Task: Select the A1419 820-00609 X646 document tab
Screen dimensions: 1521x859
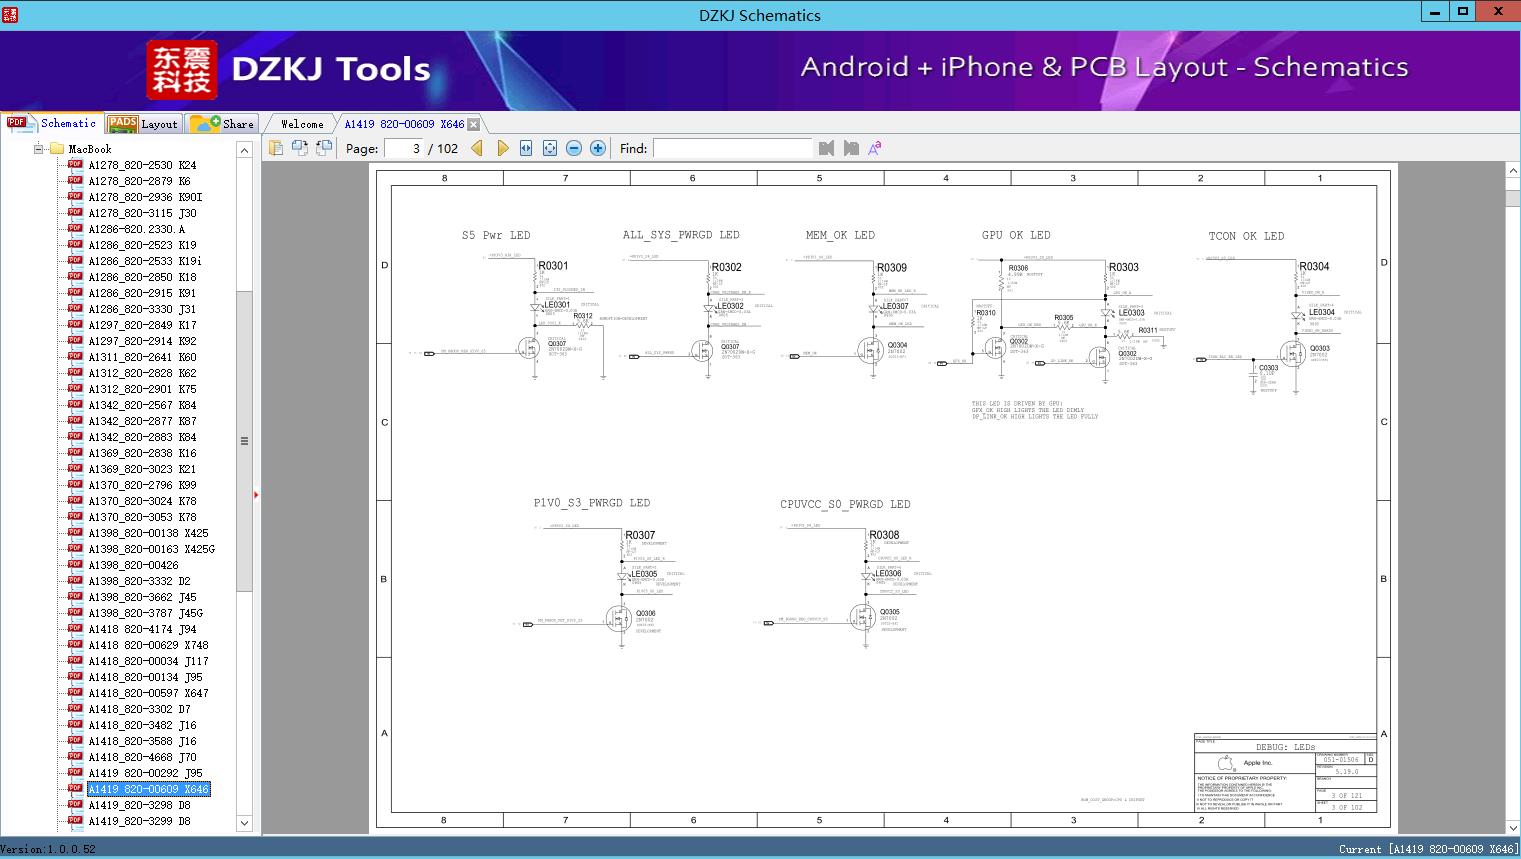Action: pyautogui.click(x=404, y=124)
